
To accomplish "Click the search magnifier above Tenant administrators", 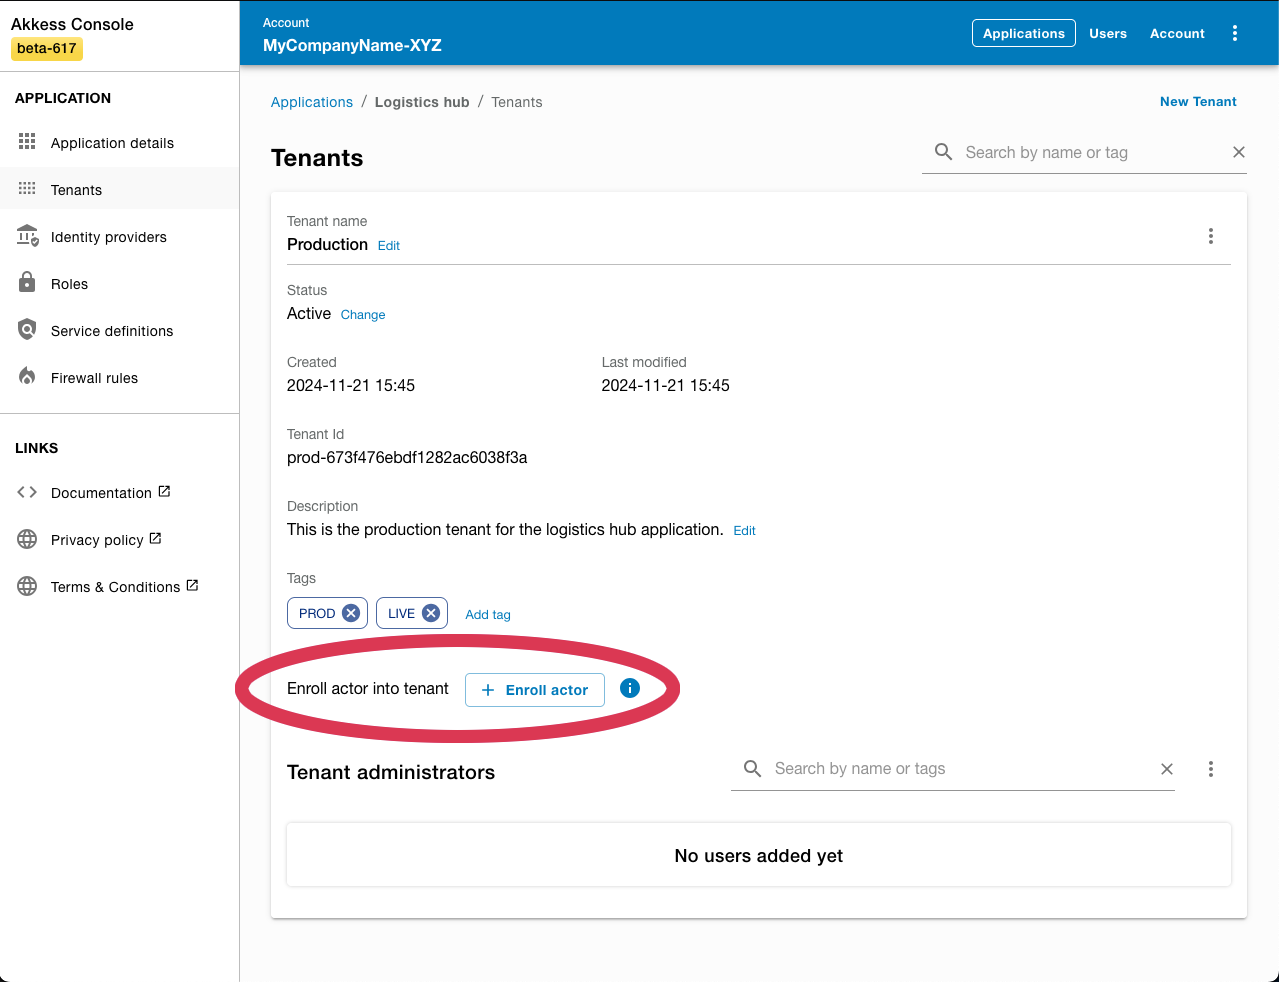I will (x=752, y=768).
